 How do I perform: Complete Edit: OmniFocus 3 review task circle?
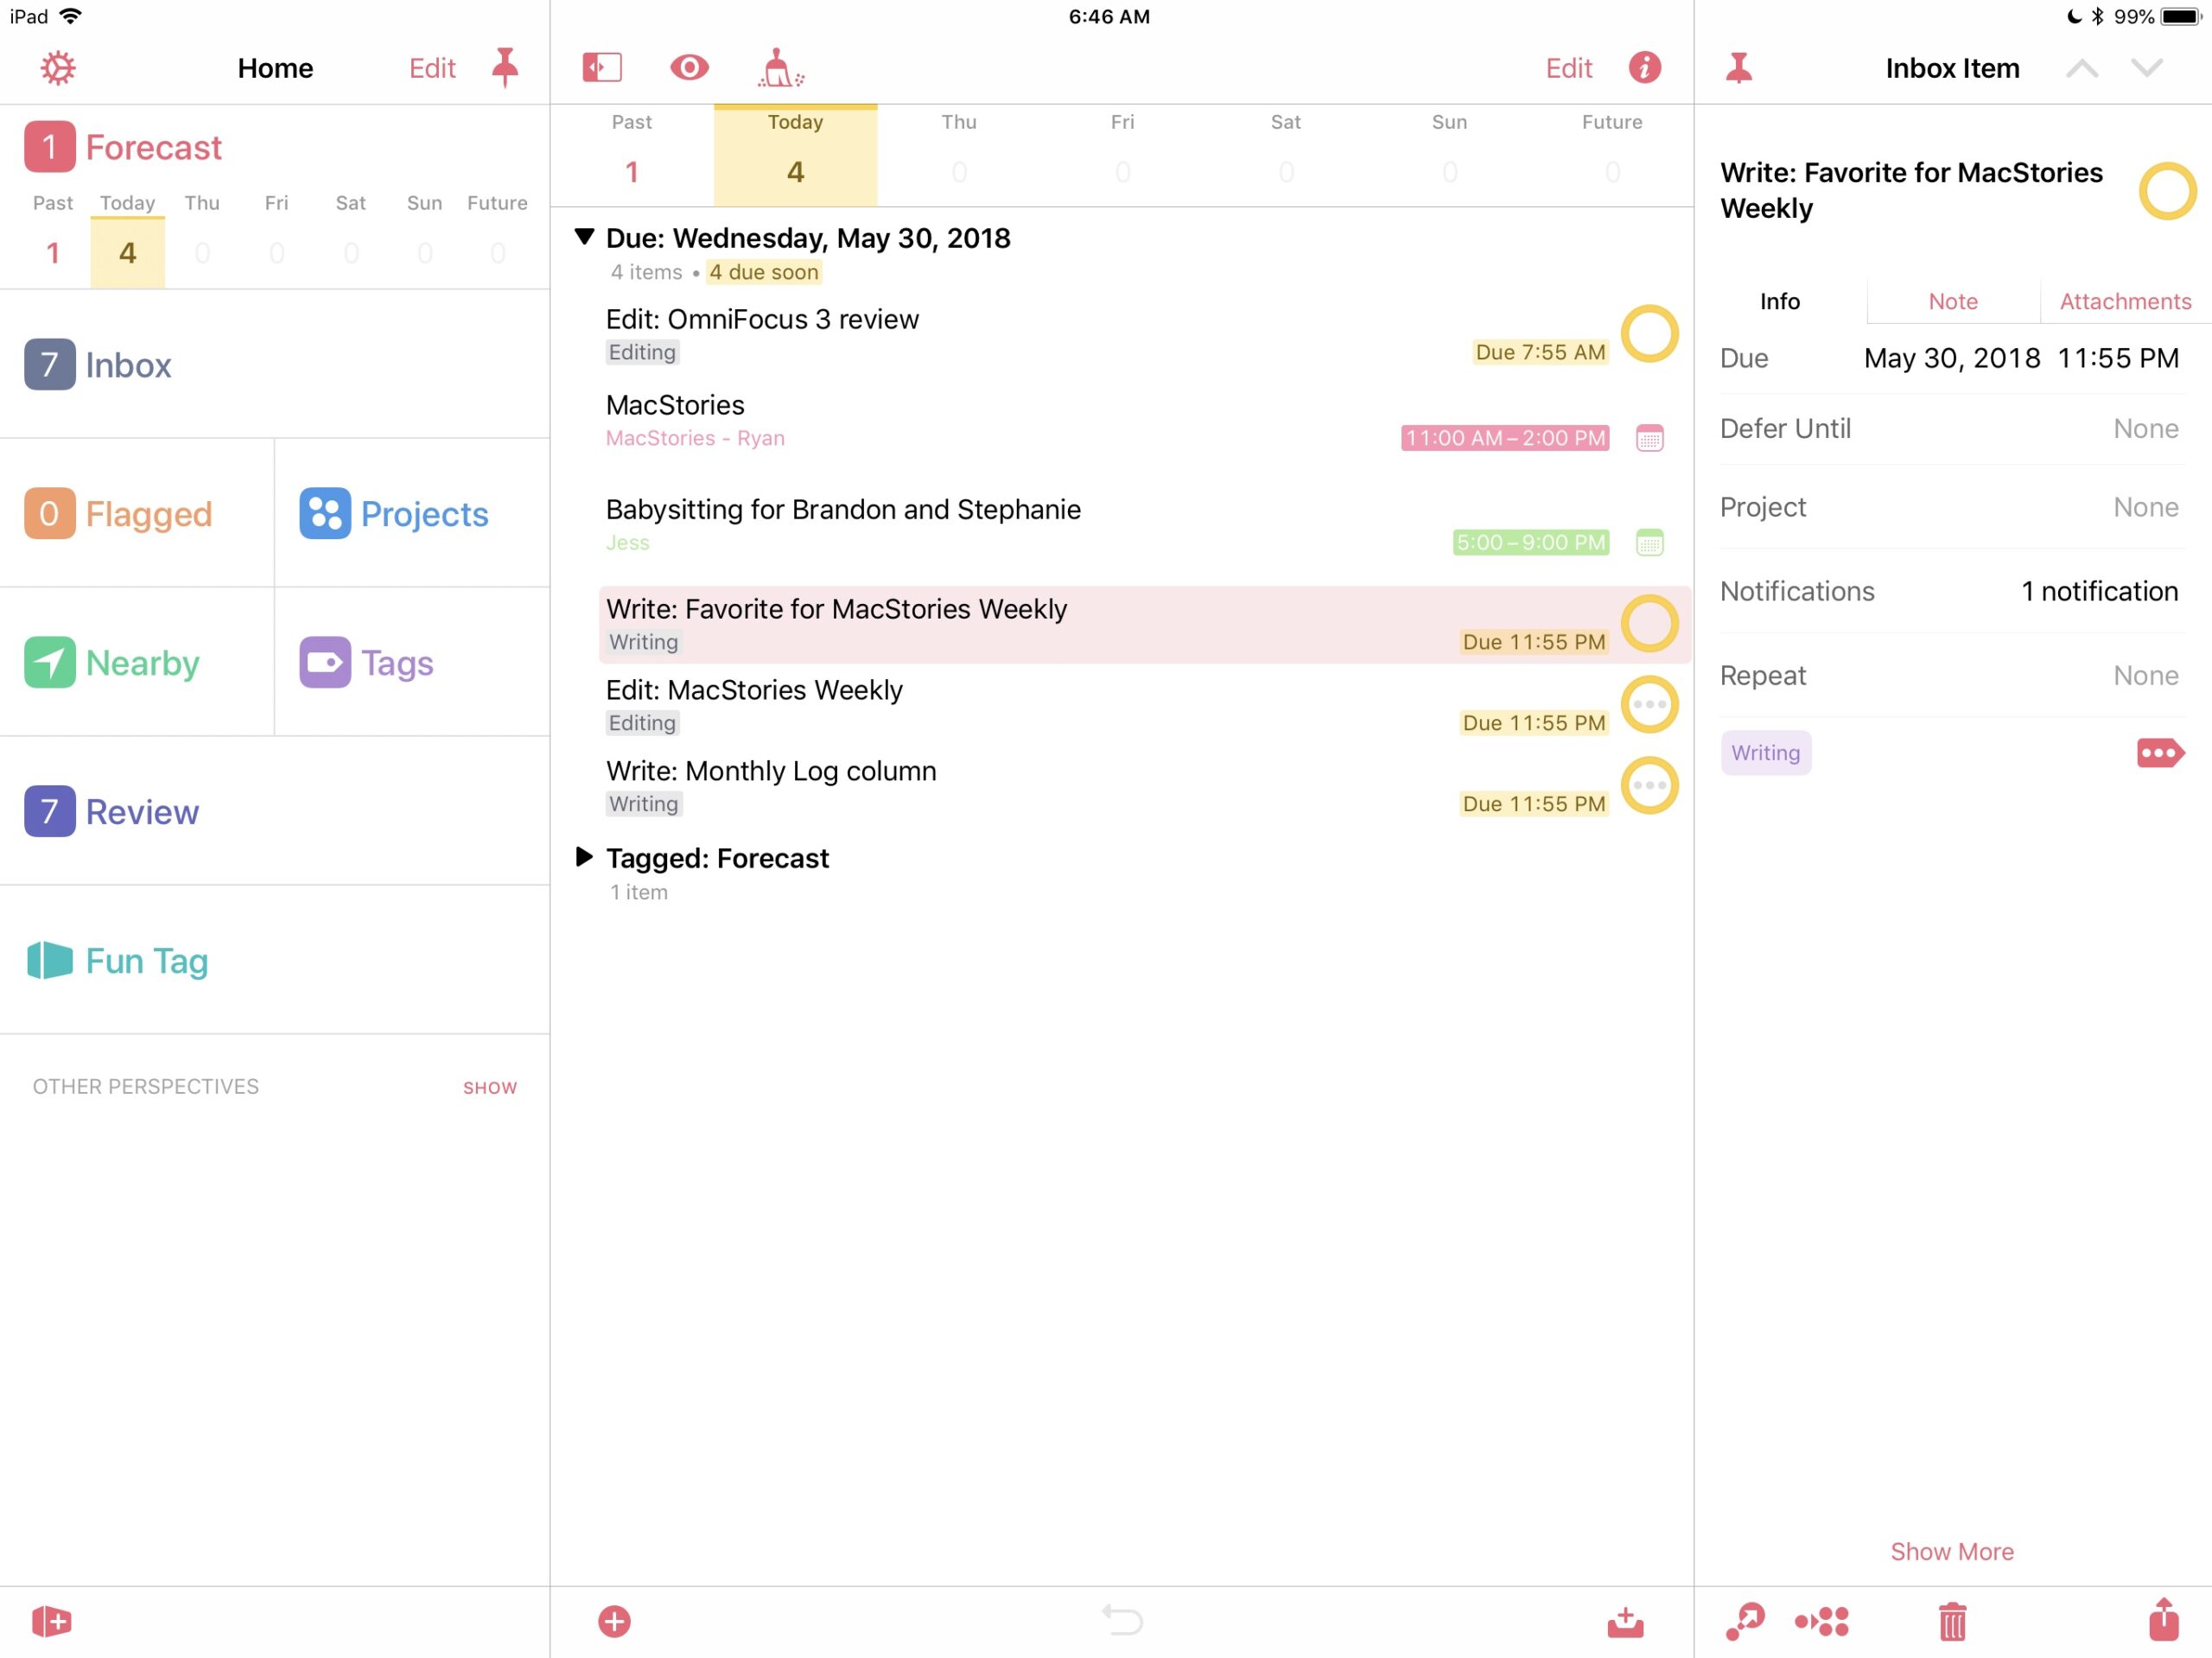click(1649, 334)
